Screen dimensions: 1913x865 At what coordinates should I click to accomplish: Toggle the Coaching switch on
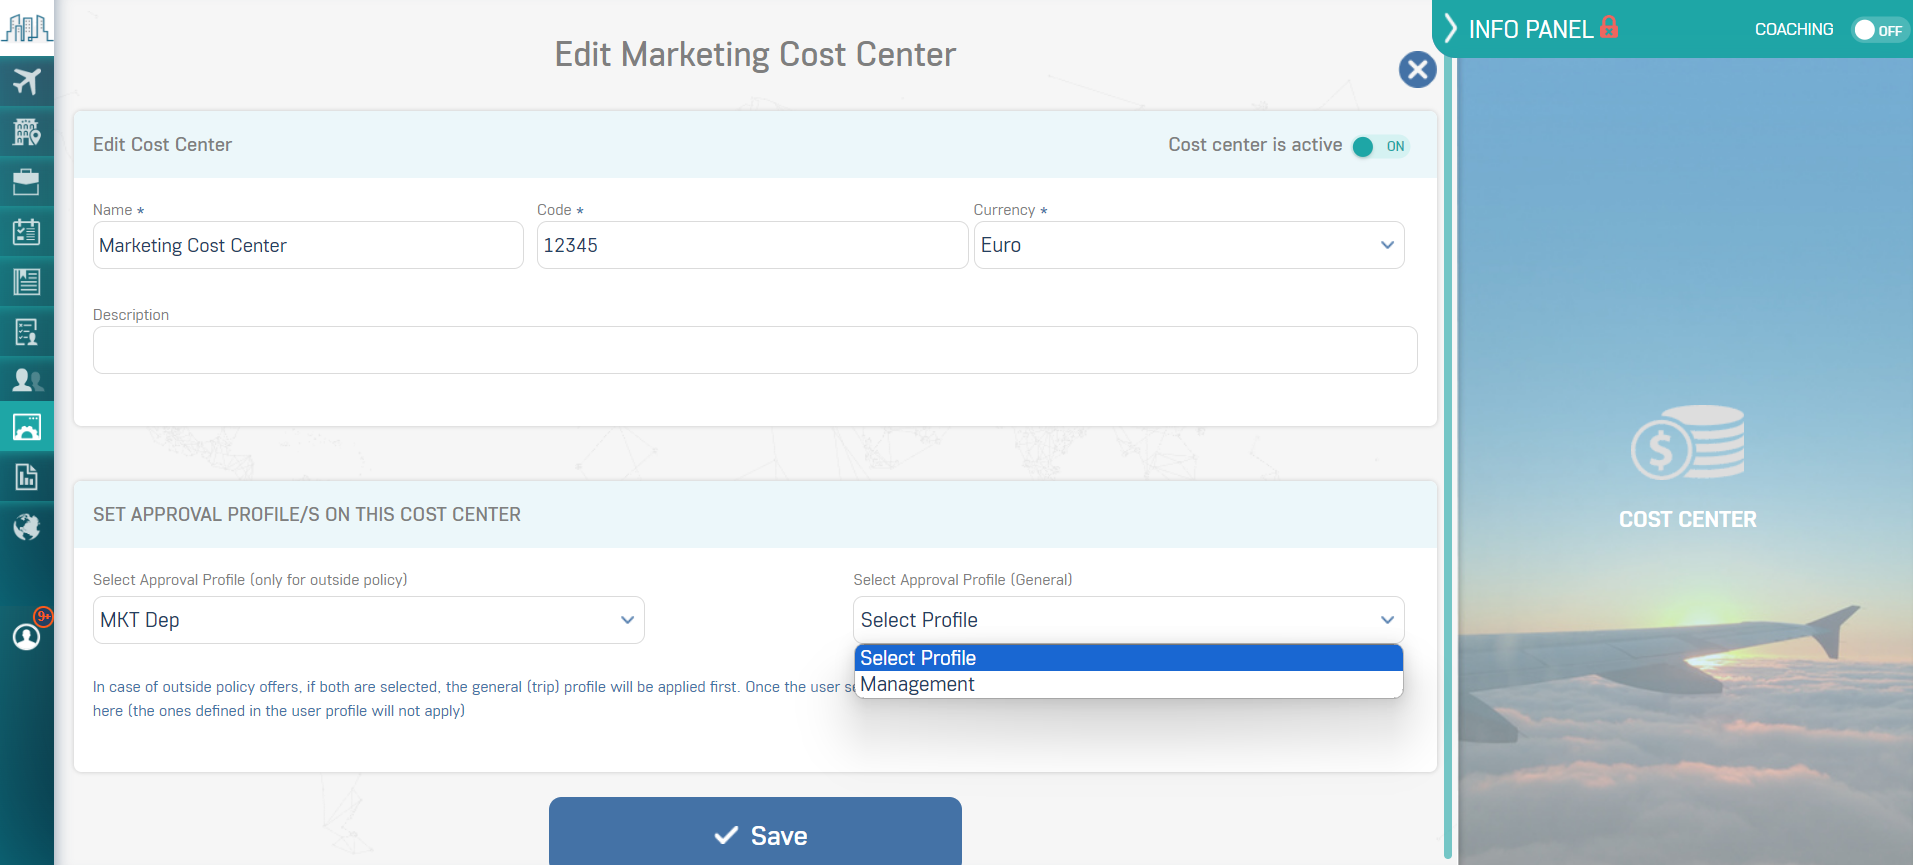pyautogui.click(x=1877, y=30)
